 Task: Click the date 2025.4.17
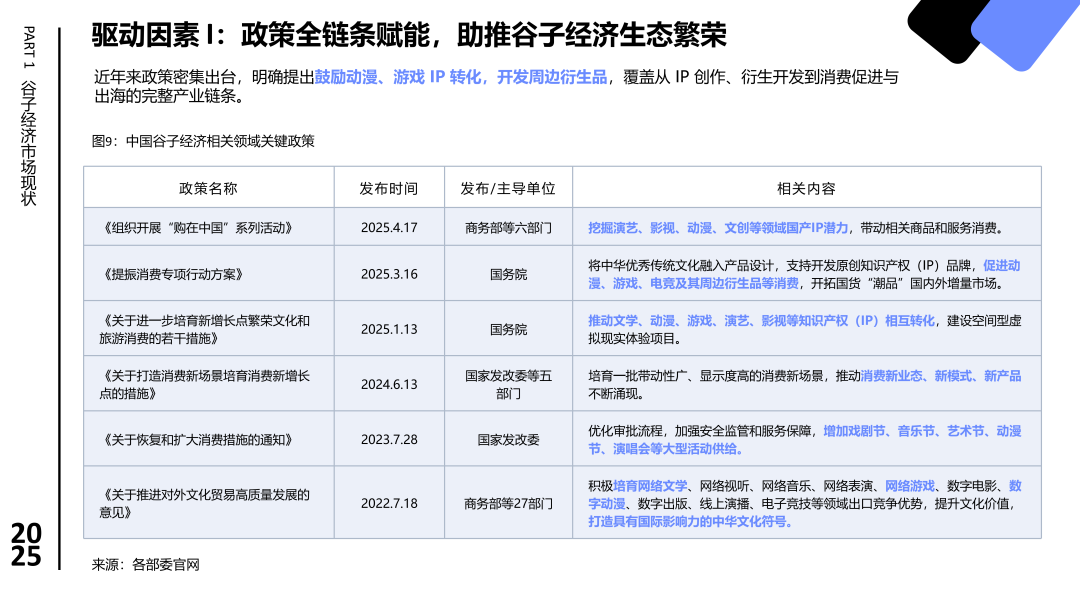[x=389, y=228]
